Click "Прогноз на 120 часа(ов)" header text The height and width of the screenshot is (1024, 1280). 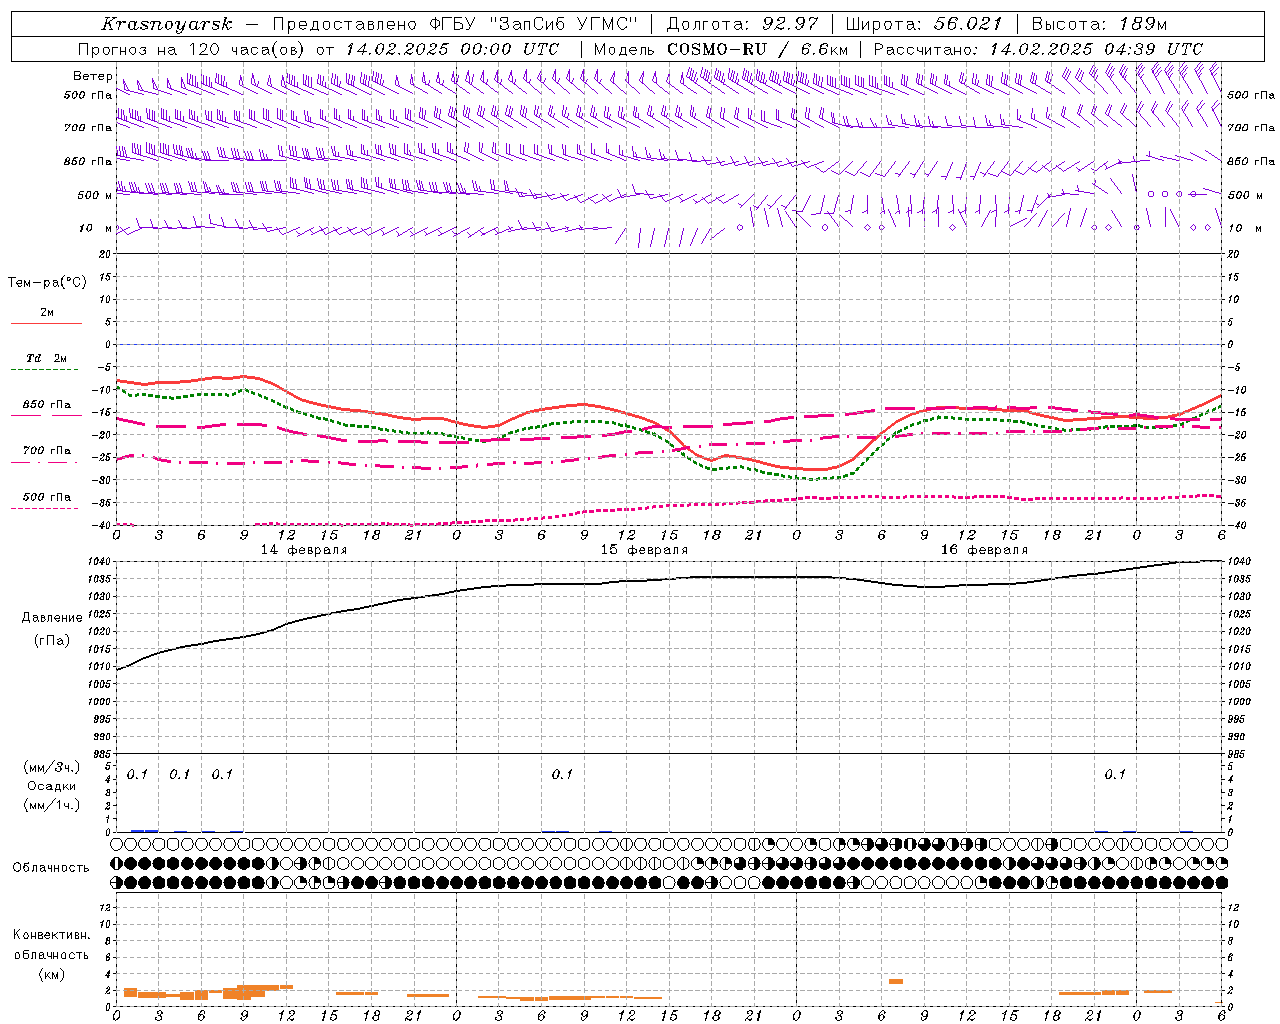click(192, 49)
